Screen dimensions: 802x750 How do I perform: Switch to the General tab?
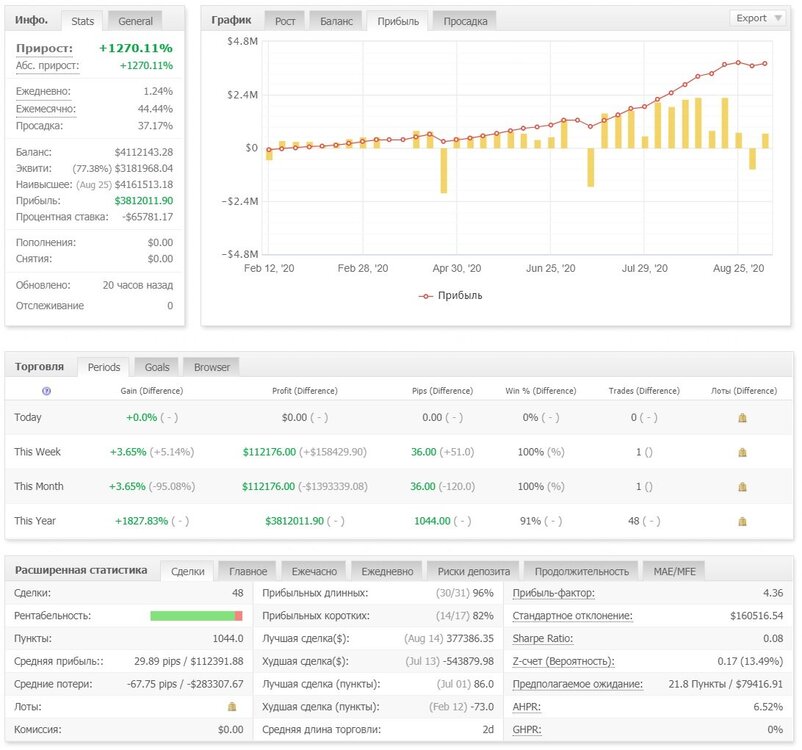(x=135, y=21)
